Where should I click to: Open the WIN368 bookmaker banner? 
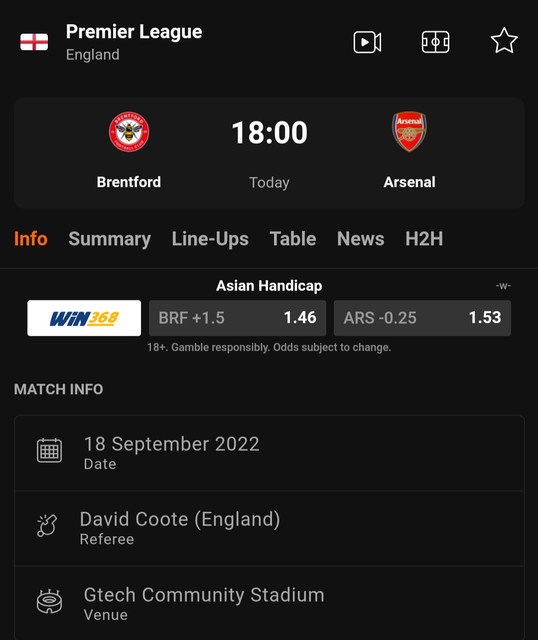pos(84,318)
